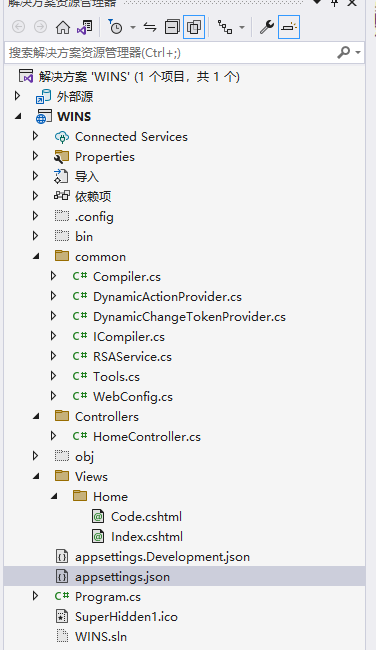
Task: Collapse all items with the minus-box icon
Action: click(172, 27)
